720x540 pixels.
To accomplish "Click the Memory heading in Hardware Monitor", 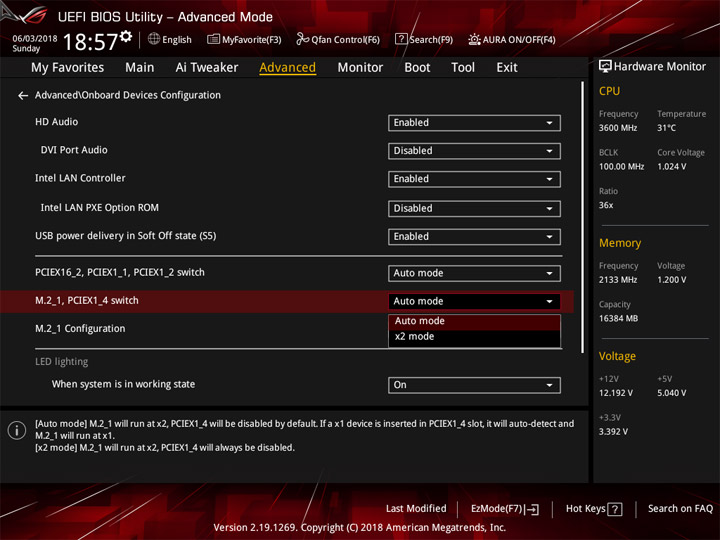I will 620,243.
